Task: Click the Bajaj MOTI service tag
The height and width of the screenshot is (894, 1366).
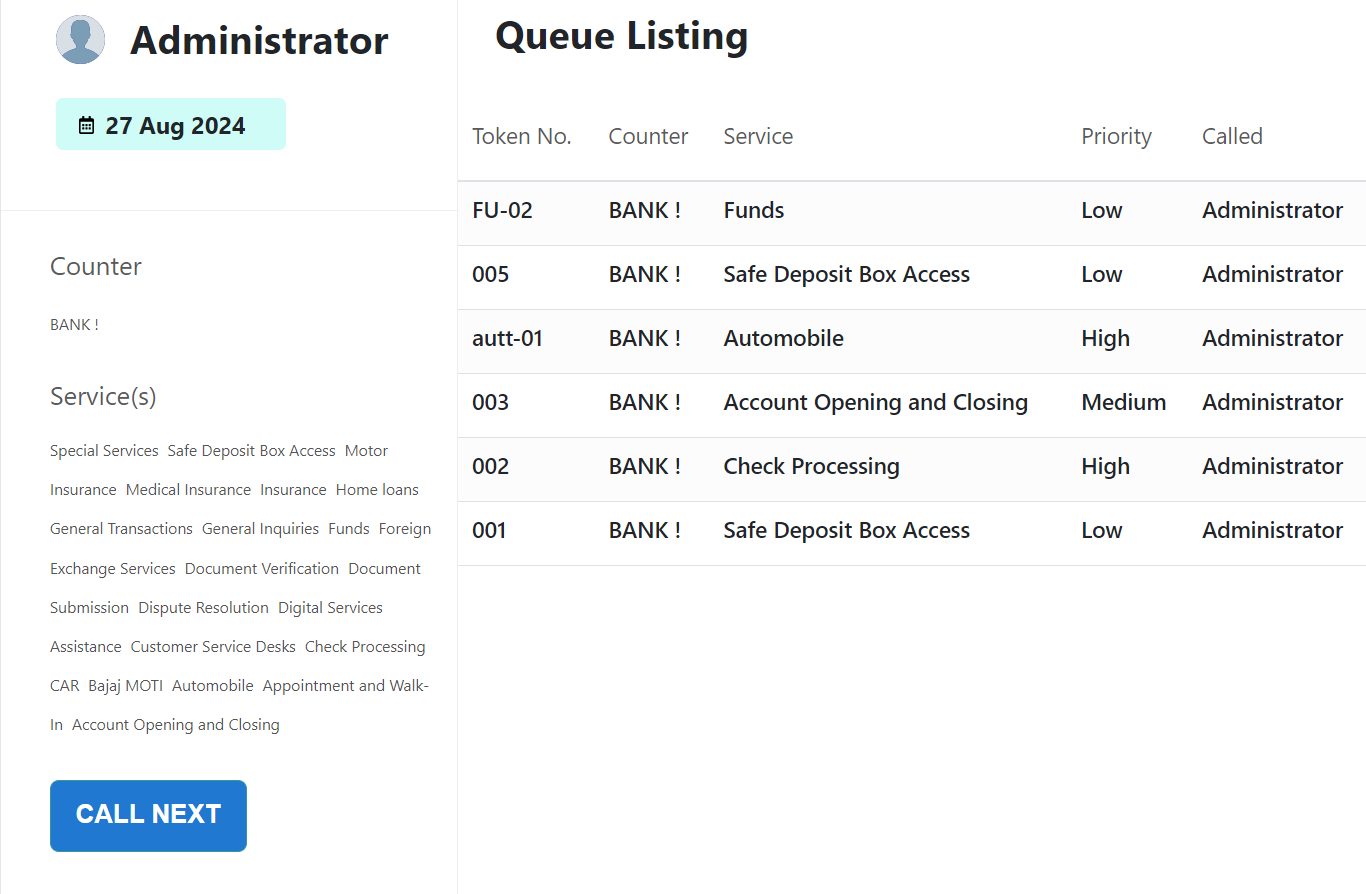Action: [x=125, y=686]
